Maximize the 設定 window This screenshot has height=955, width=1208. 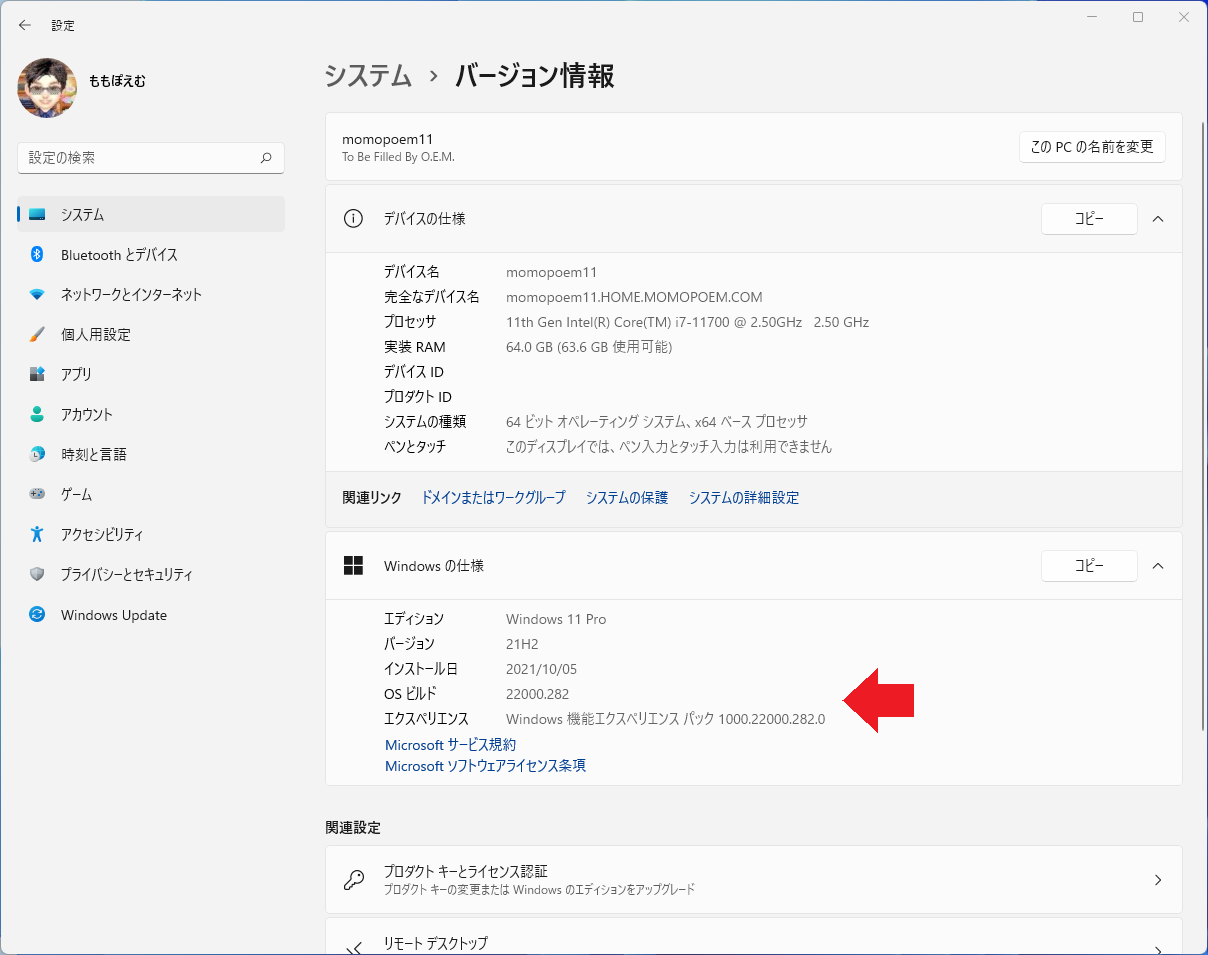click(1138, 17)
